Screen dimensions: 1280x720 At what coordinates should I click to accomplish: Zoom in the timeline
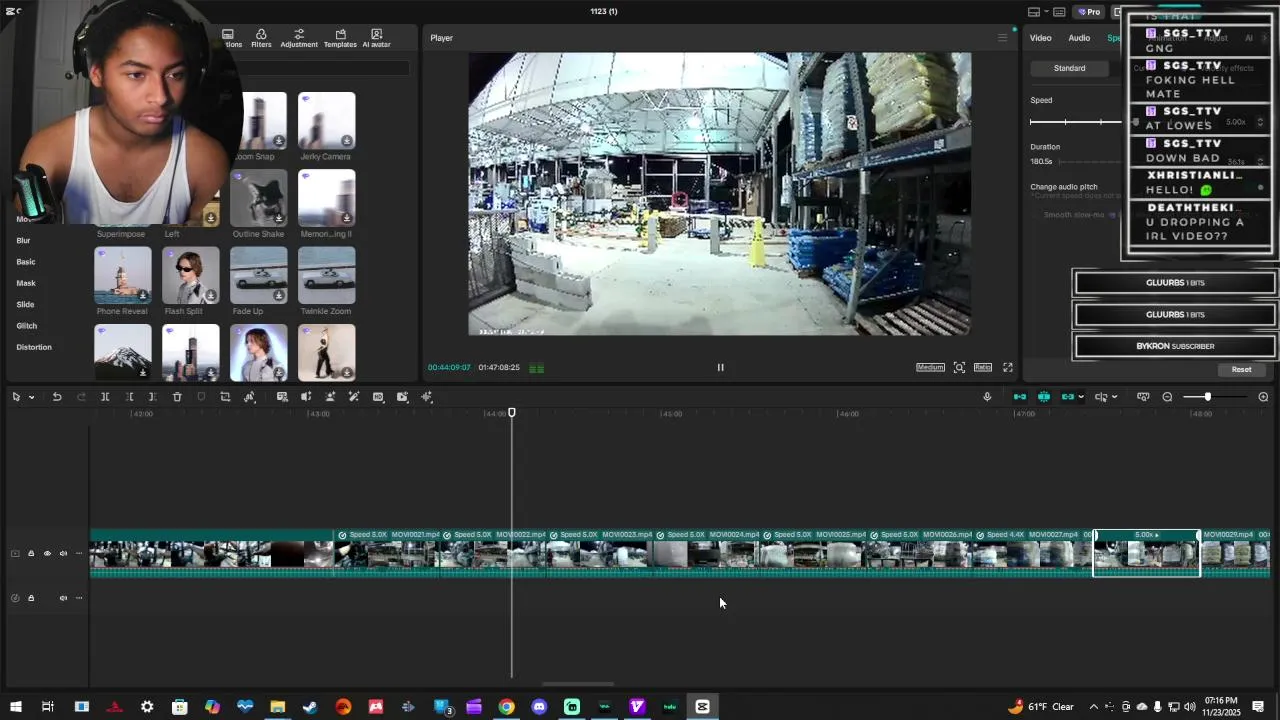(1263, 397)
